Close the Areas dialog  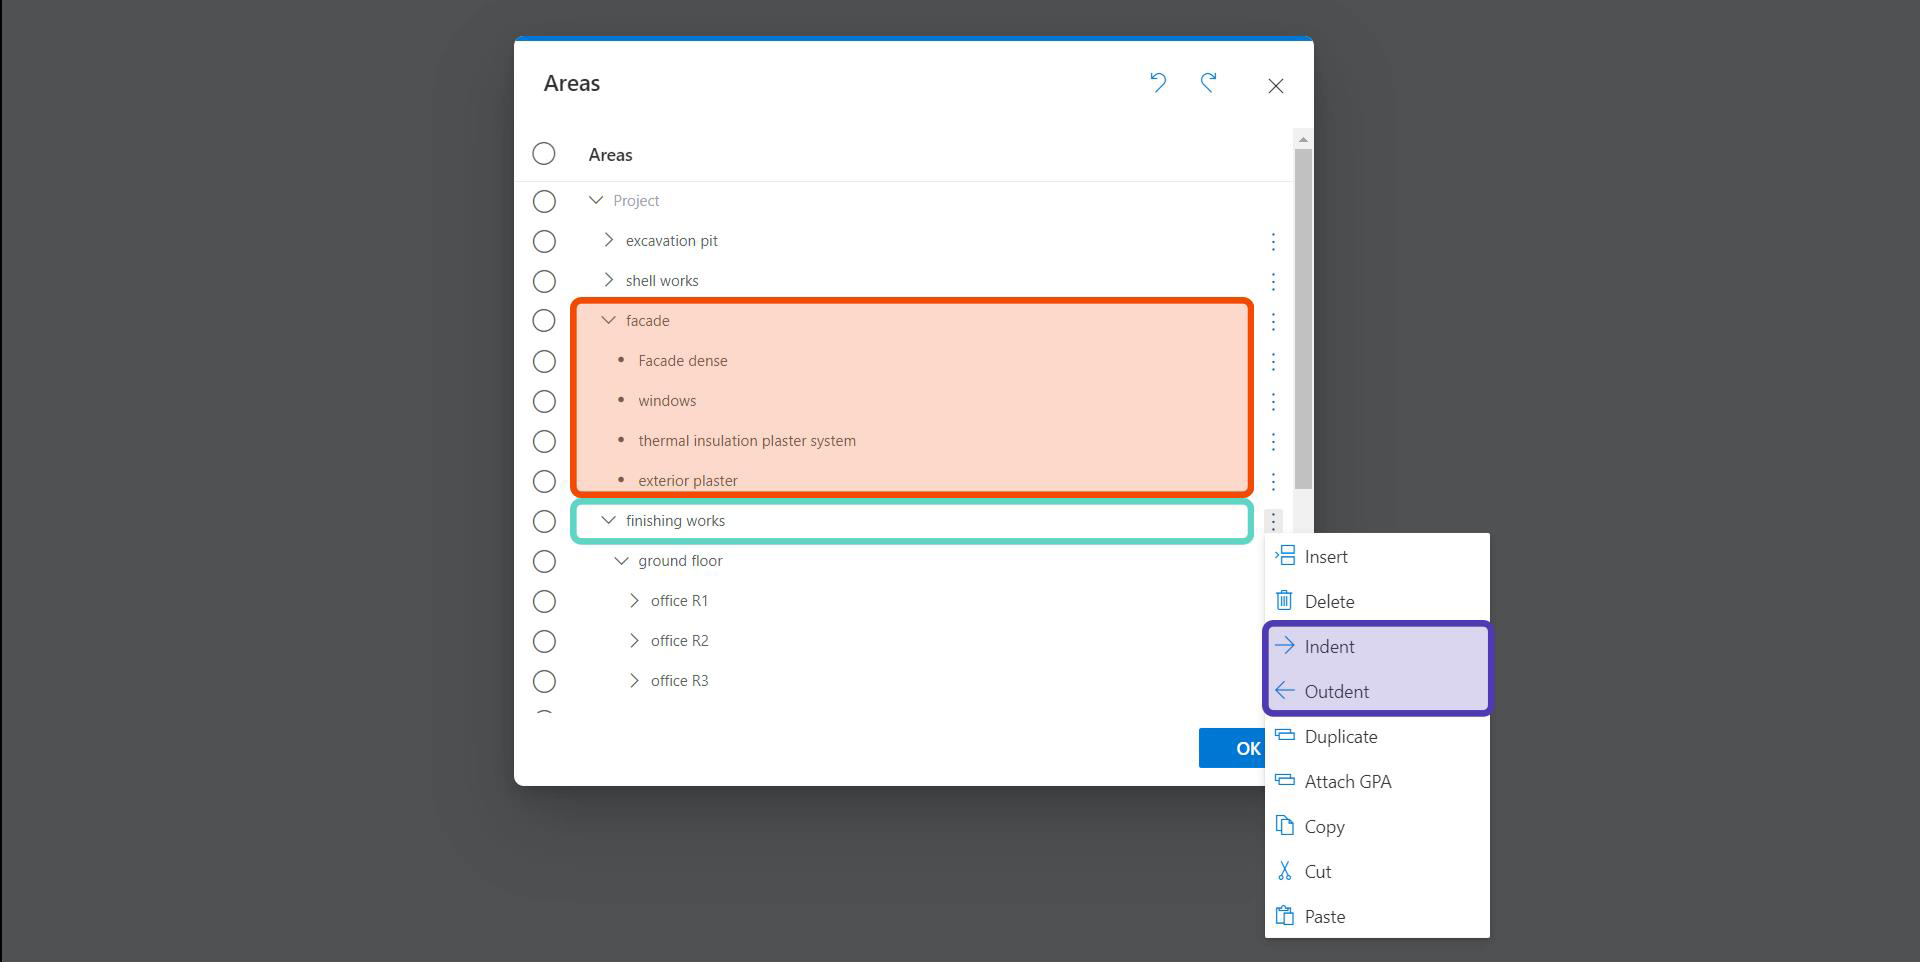click(1275, 86)
